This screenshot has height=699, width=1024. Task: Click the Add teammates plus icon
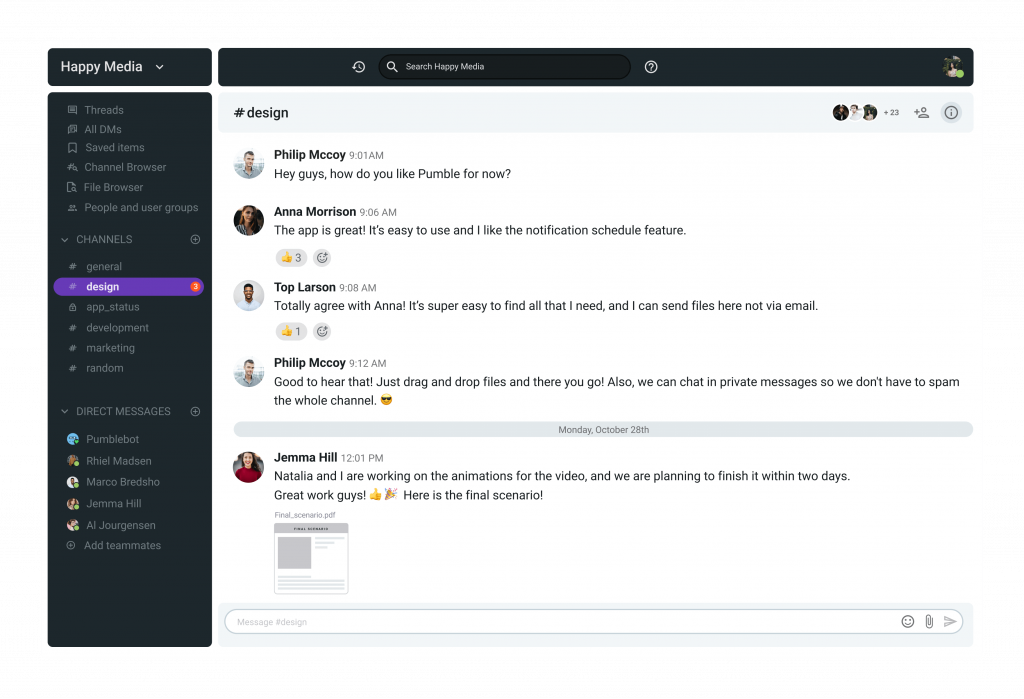tap(71, 545)
